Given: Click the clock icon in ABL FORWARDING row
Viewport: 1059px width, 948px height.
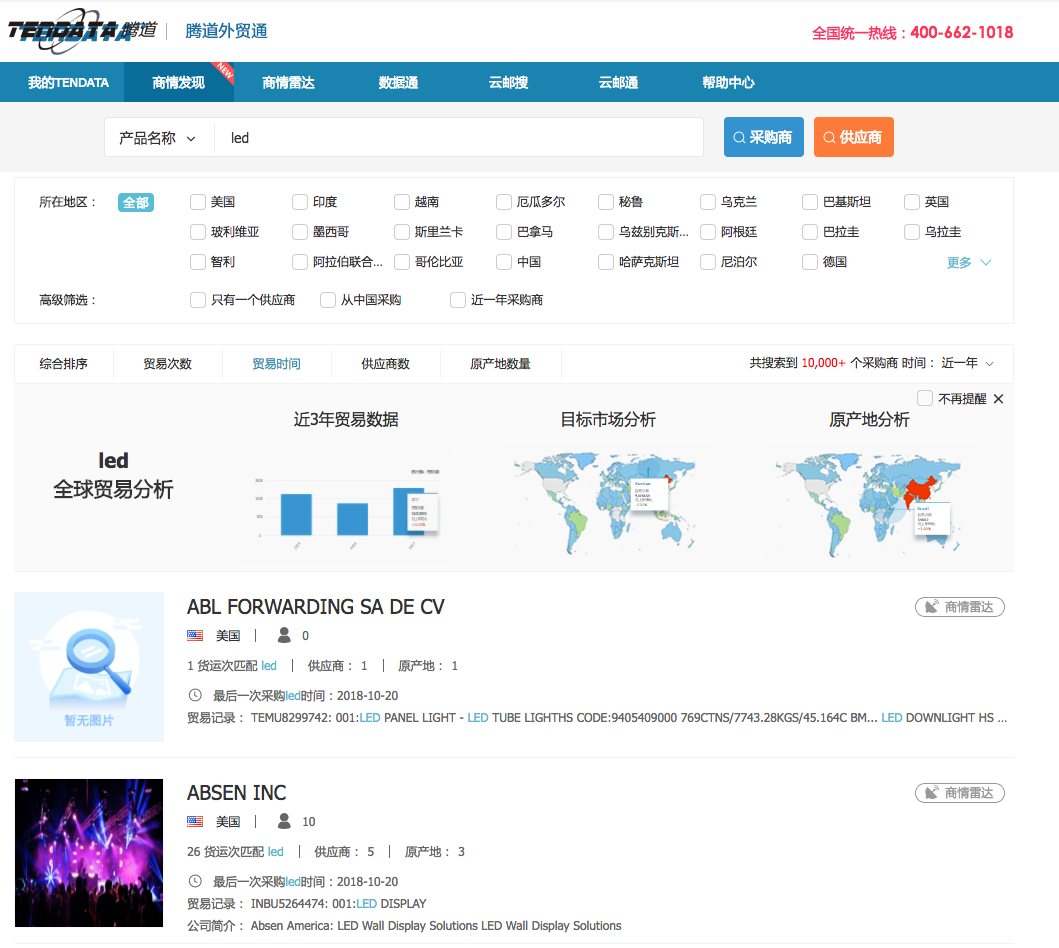Looking at the screenshot, I should [195, 695].
